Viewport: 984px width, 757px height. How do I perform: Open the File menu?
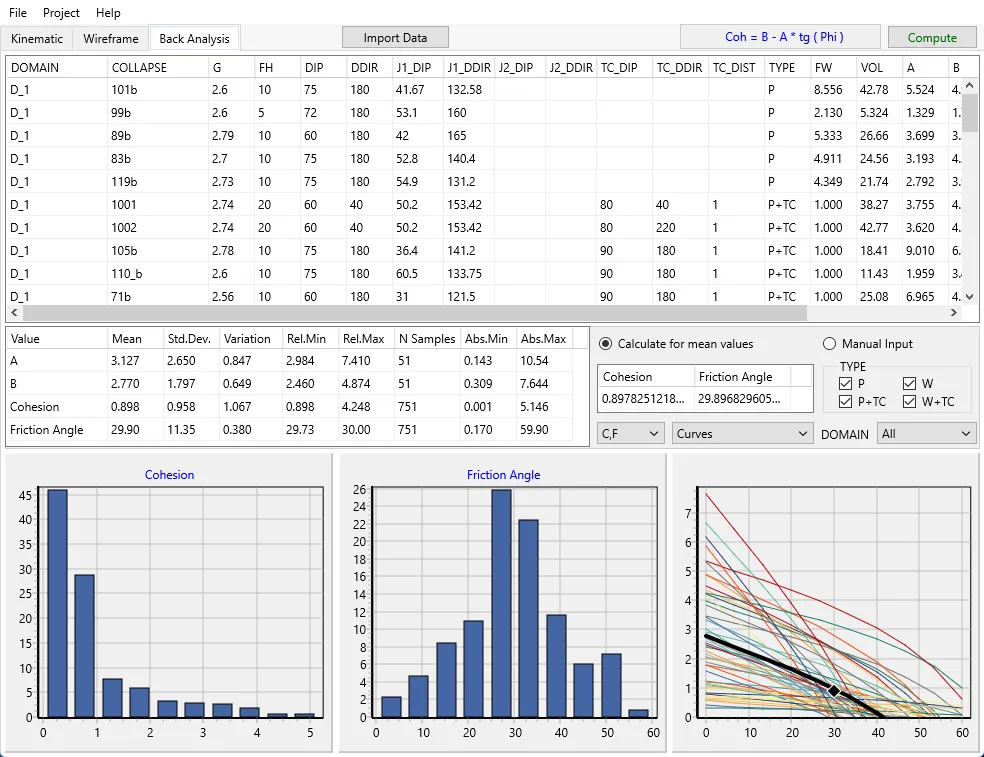coord(18,13)
